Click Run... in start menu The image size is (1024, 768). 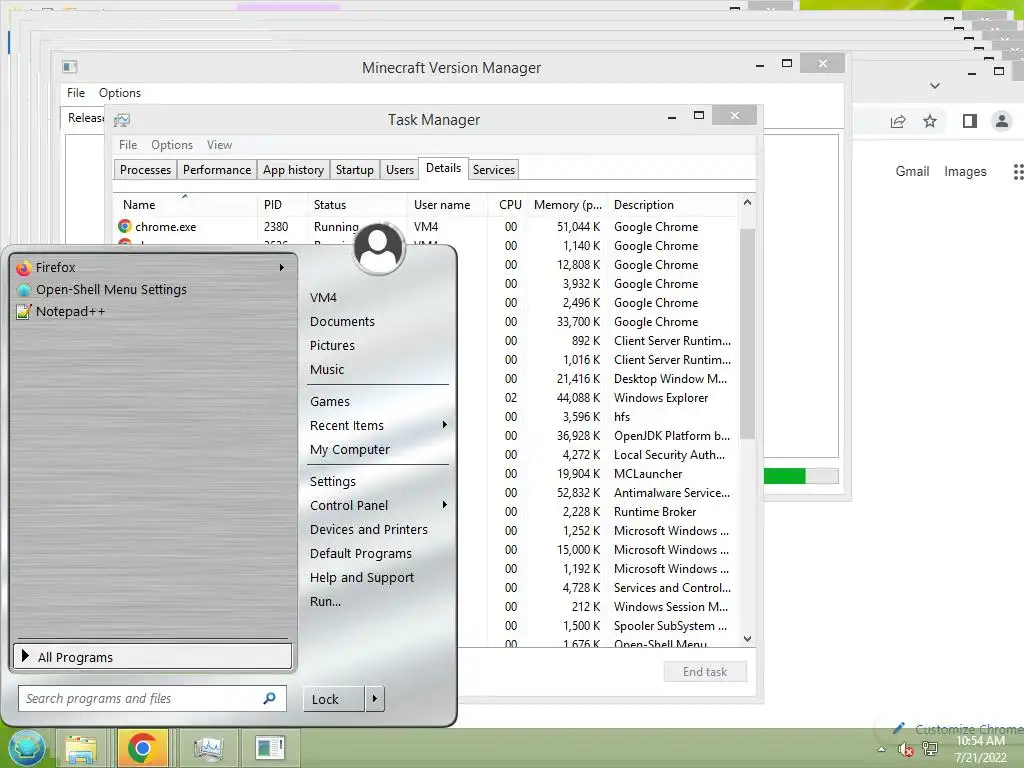click(325, 601)
